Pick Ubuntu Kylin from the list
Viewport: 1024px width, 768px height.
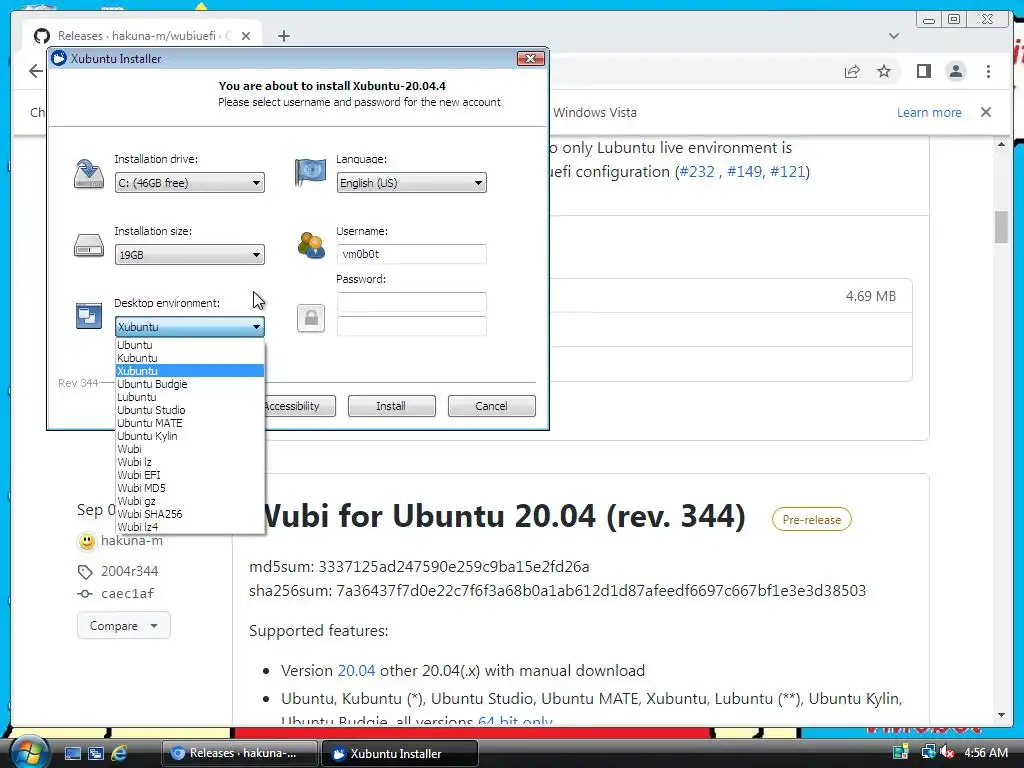pos(189,436)
